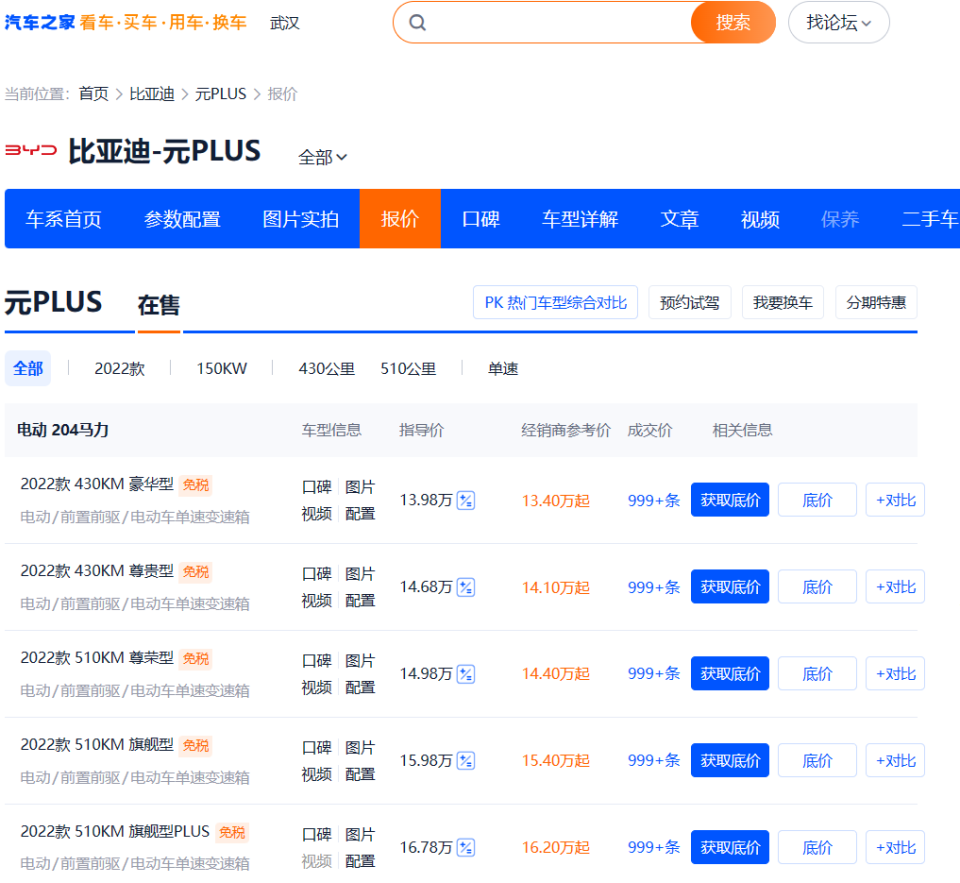Open the loan calculator icon beside 13.98万
Viewport: 960px width, 883px height.
(x=465, y=499)
